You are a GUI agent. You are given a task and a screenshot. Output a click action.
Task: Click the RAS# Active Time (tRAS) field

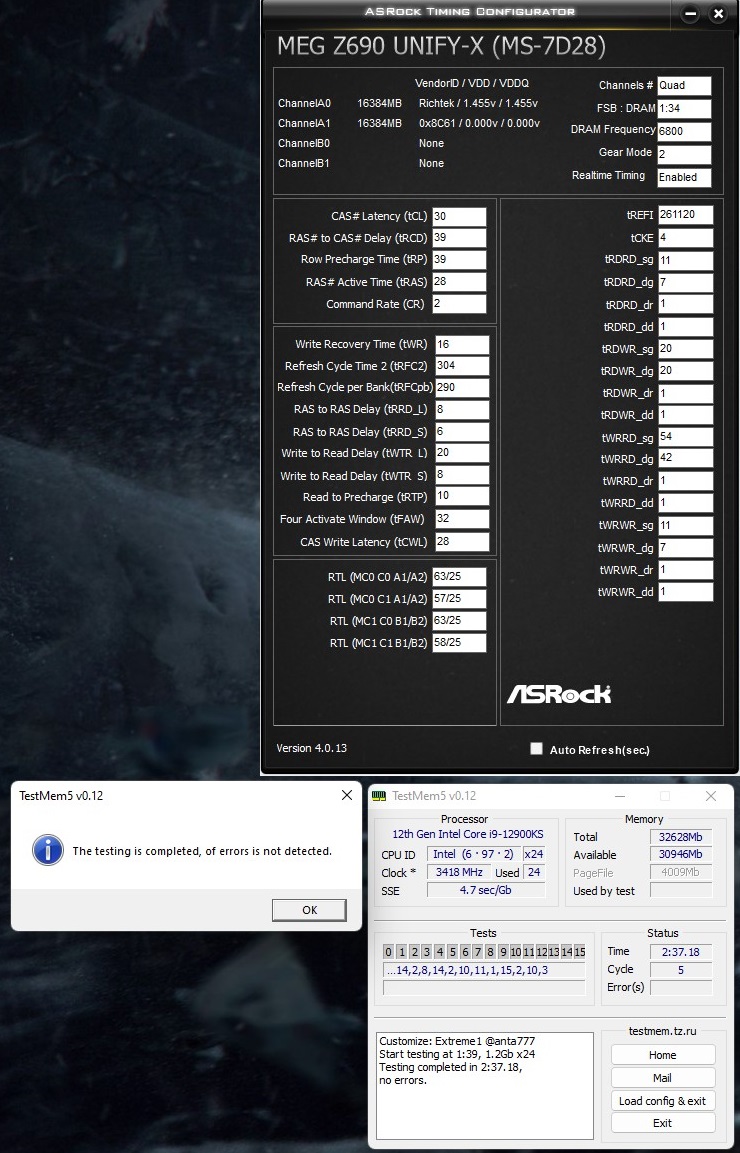459,282
